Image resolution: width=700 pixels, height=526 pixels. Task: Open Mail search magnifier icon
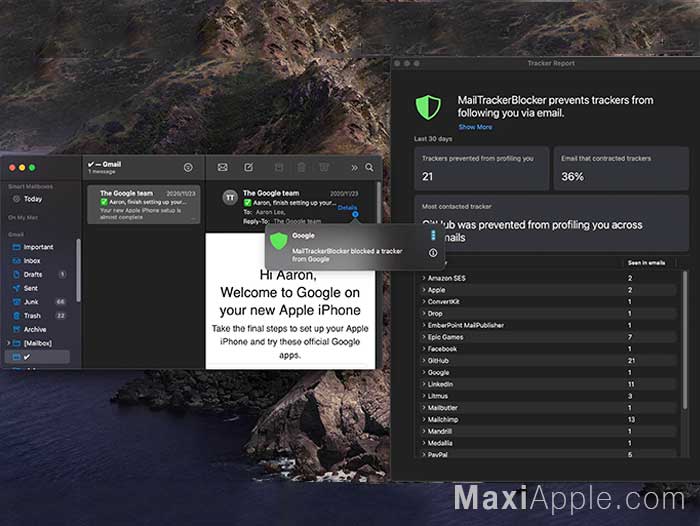point(369,167)
